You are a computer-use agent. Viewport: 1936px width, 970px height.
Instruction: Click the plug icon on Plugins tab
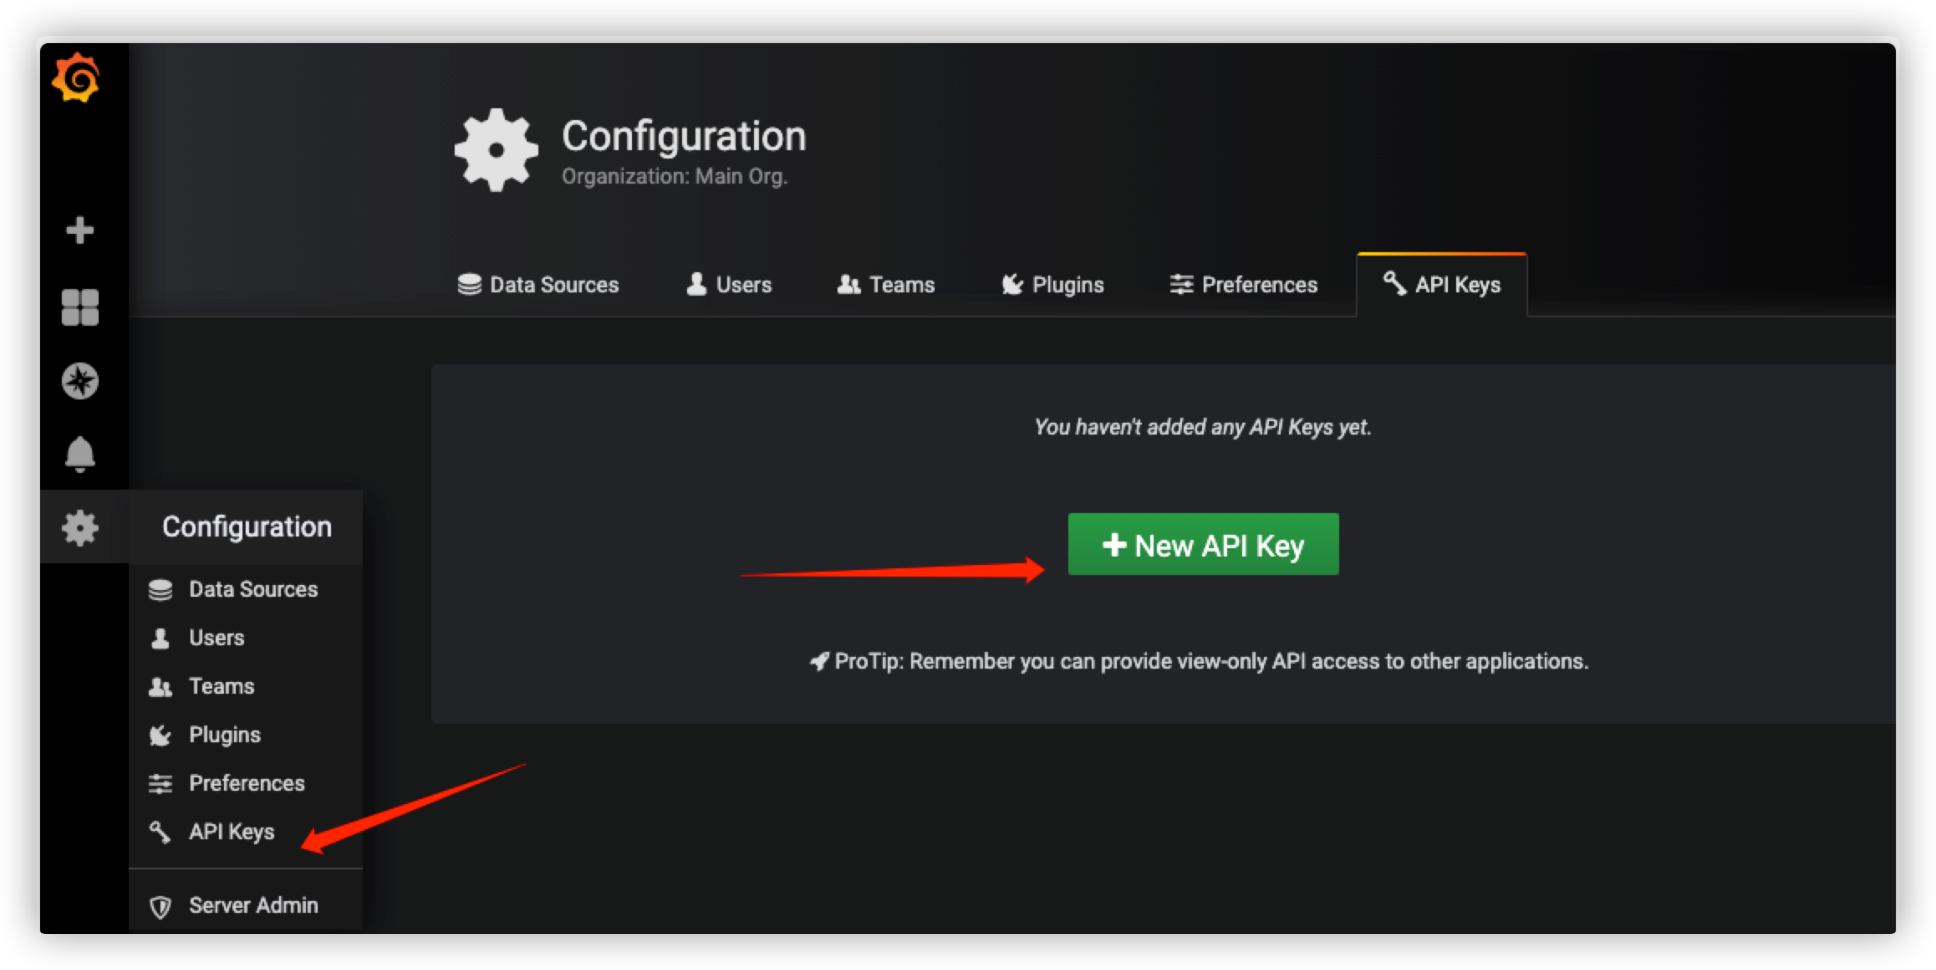[1012, 285]
